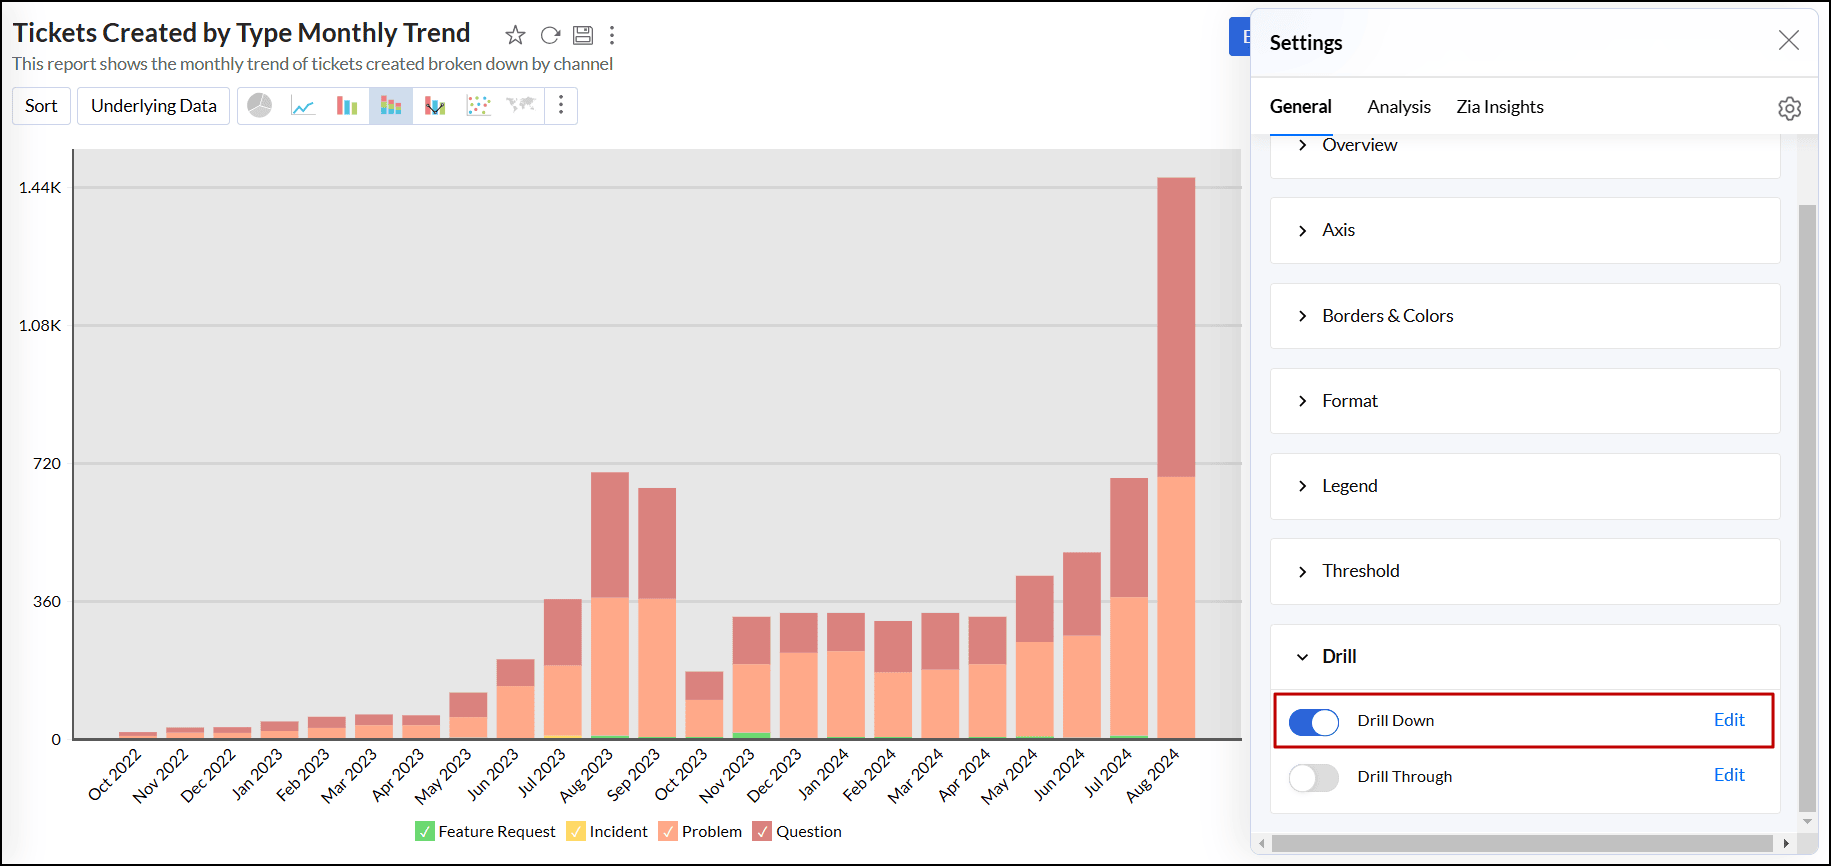Image resolution: width=1831 pixels, height=866 pixels.
Task: Refresh the report data
Action: 550,36
